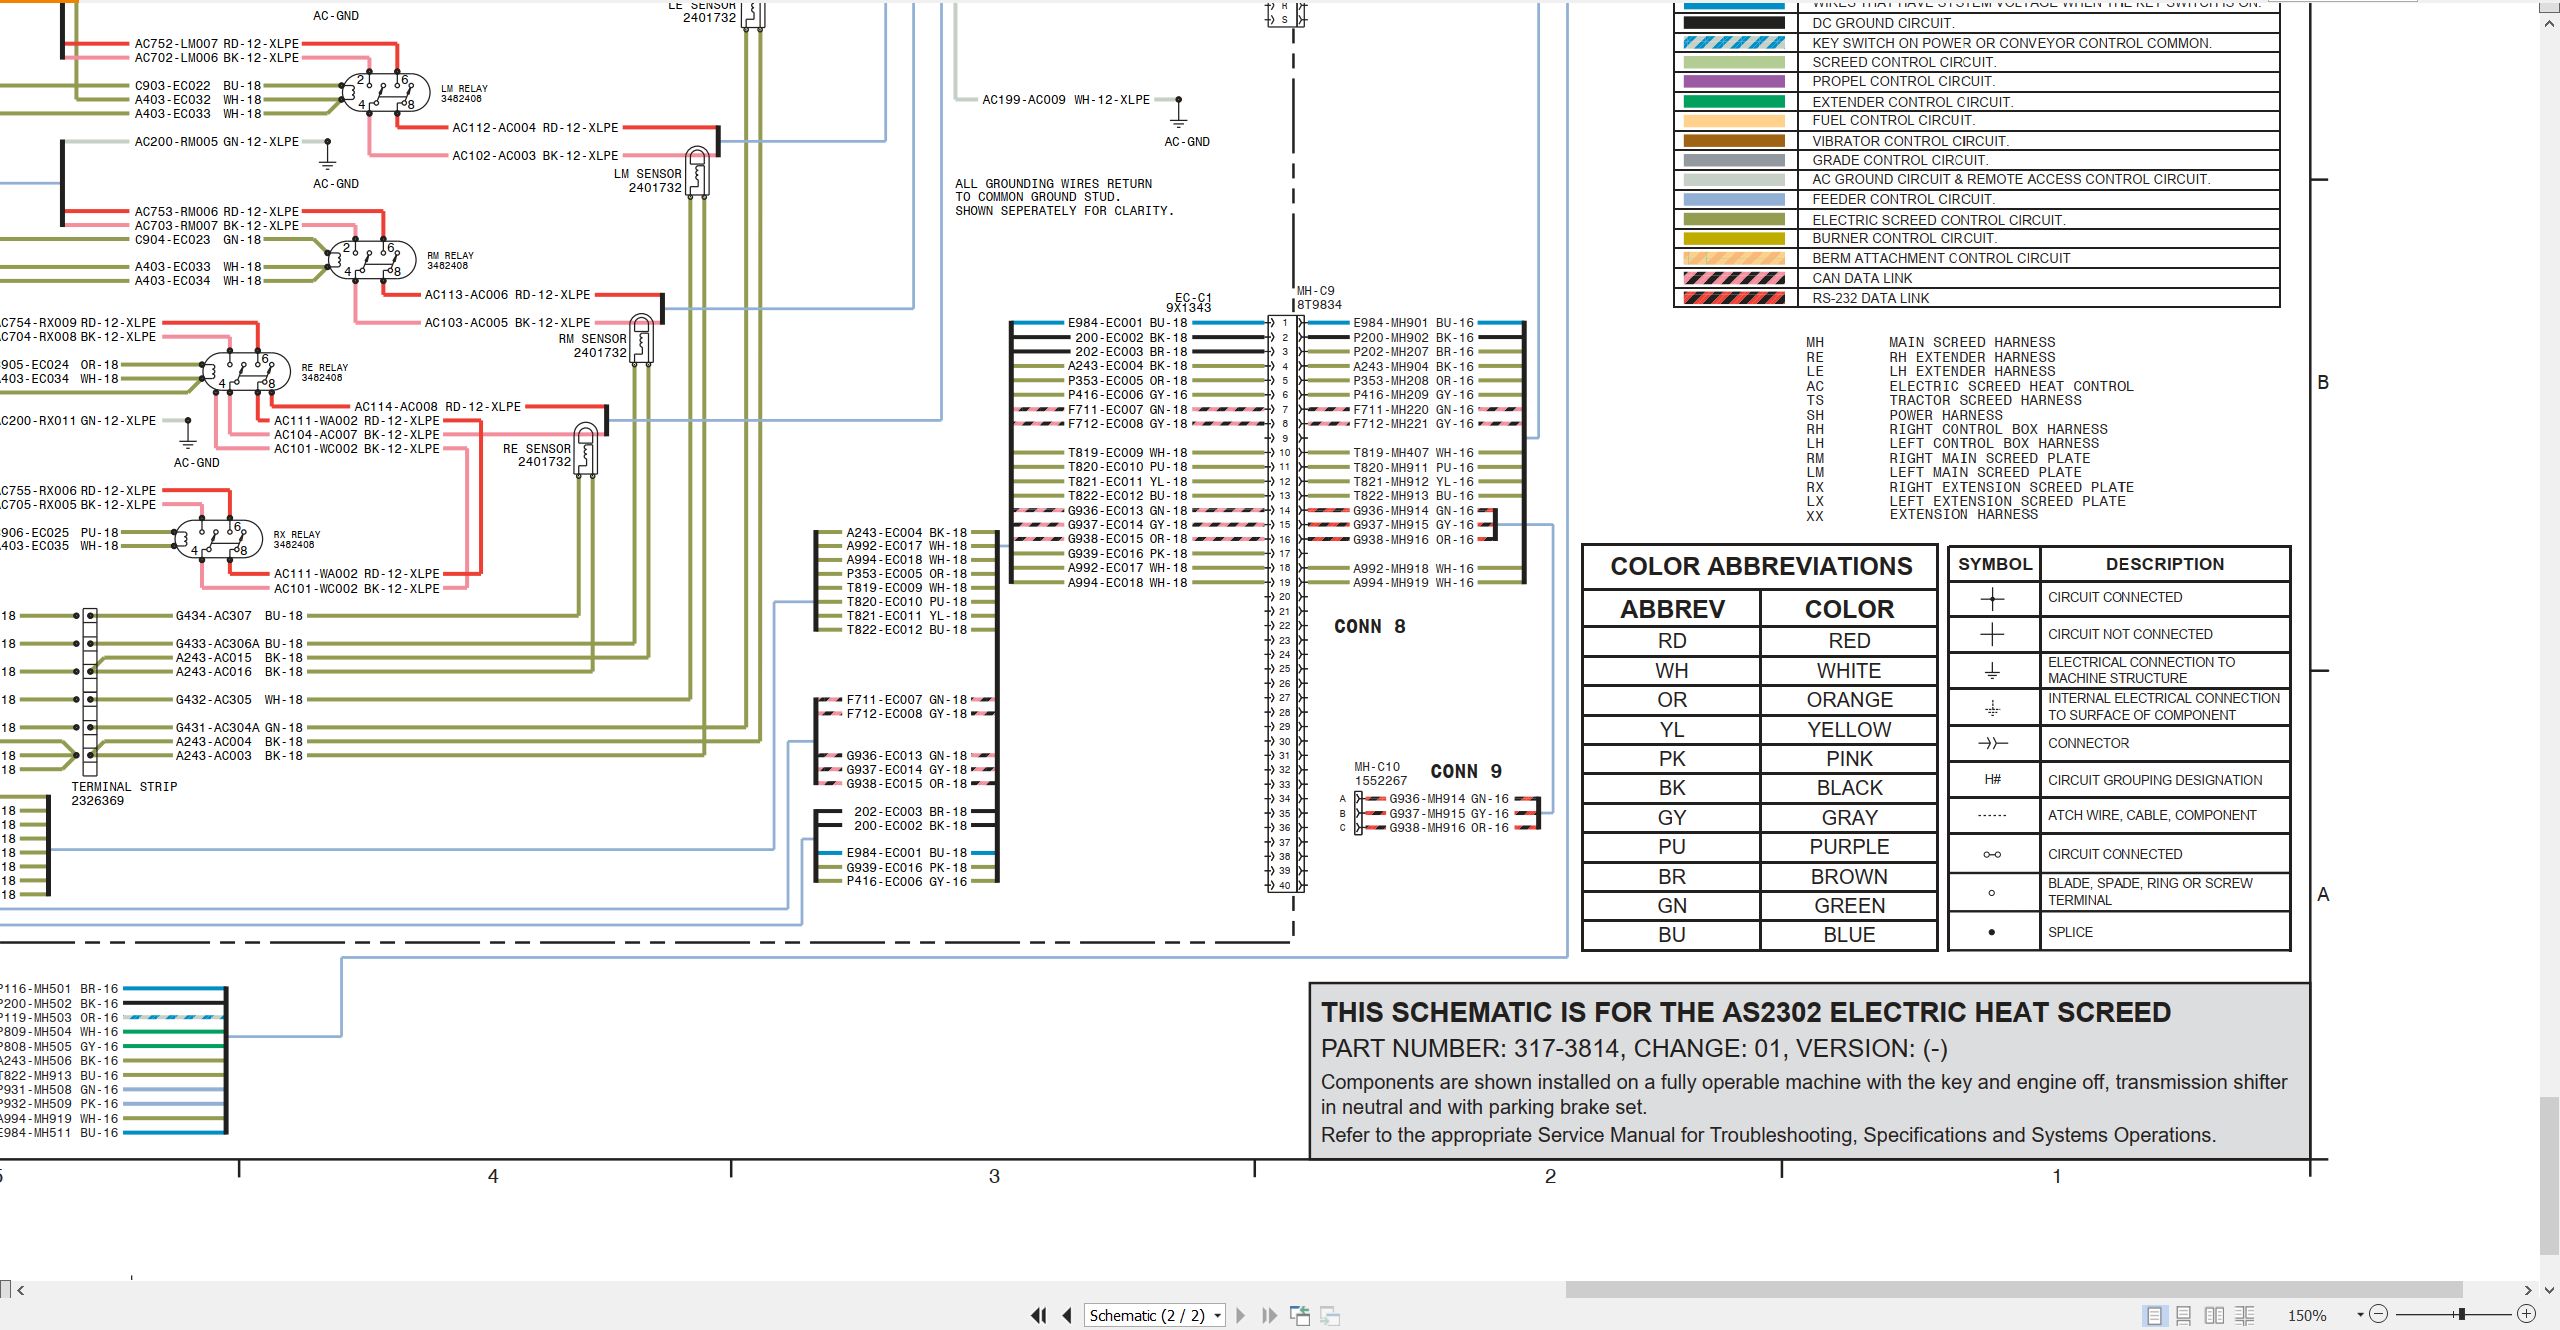Click the 'RE SENSOR' label
Screen dimensions: 2560x1330
point(537,449)
